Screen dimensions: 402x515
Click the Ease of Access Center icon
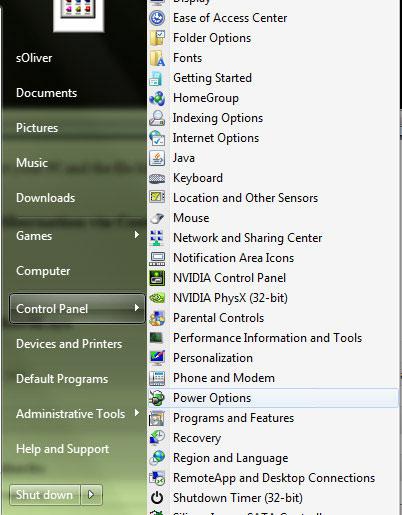(x=157, y=18)
